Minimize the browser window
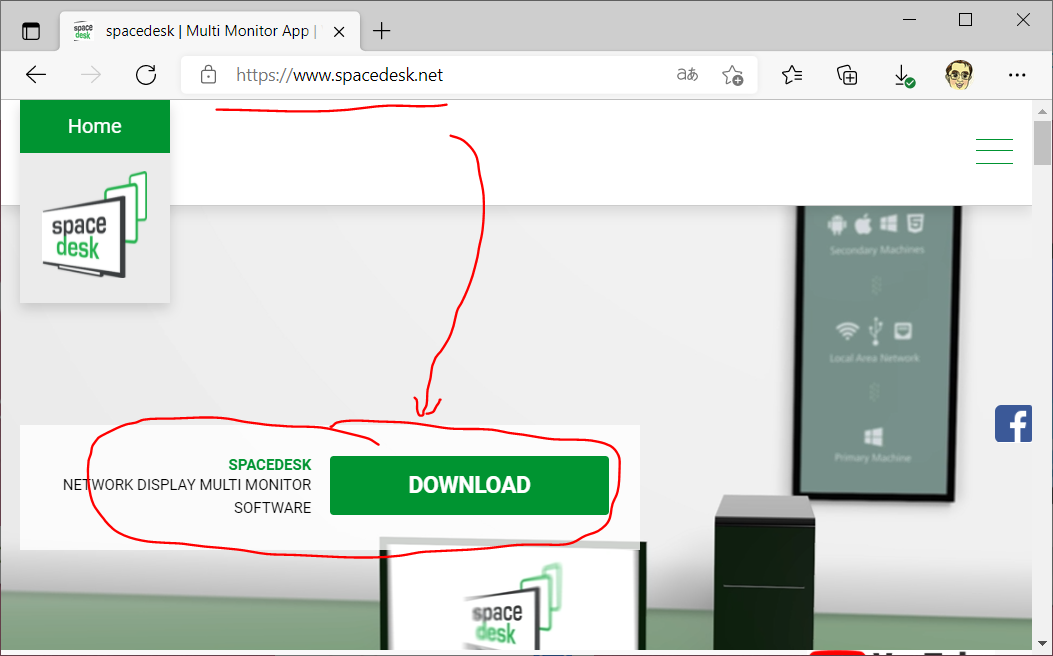This screenshot has width=1053, height=656. click(x=909, y=20)
